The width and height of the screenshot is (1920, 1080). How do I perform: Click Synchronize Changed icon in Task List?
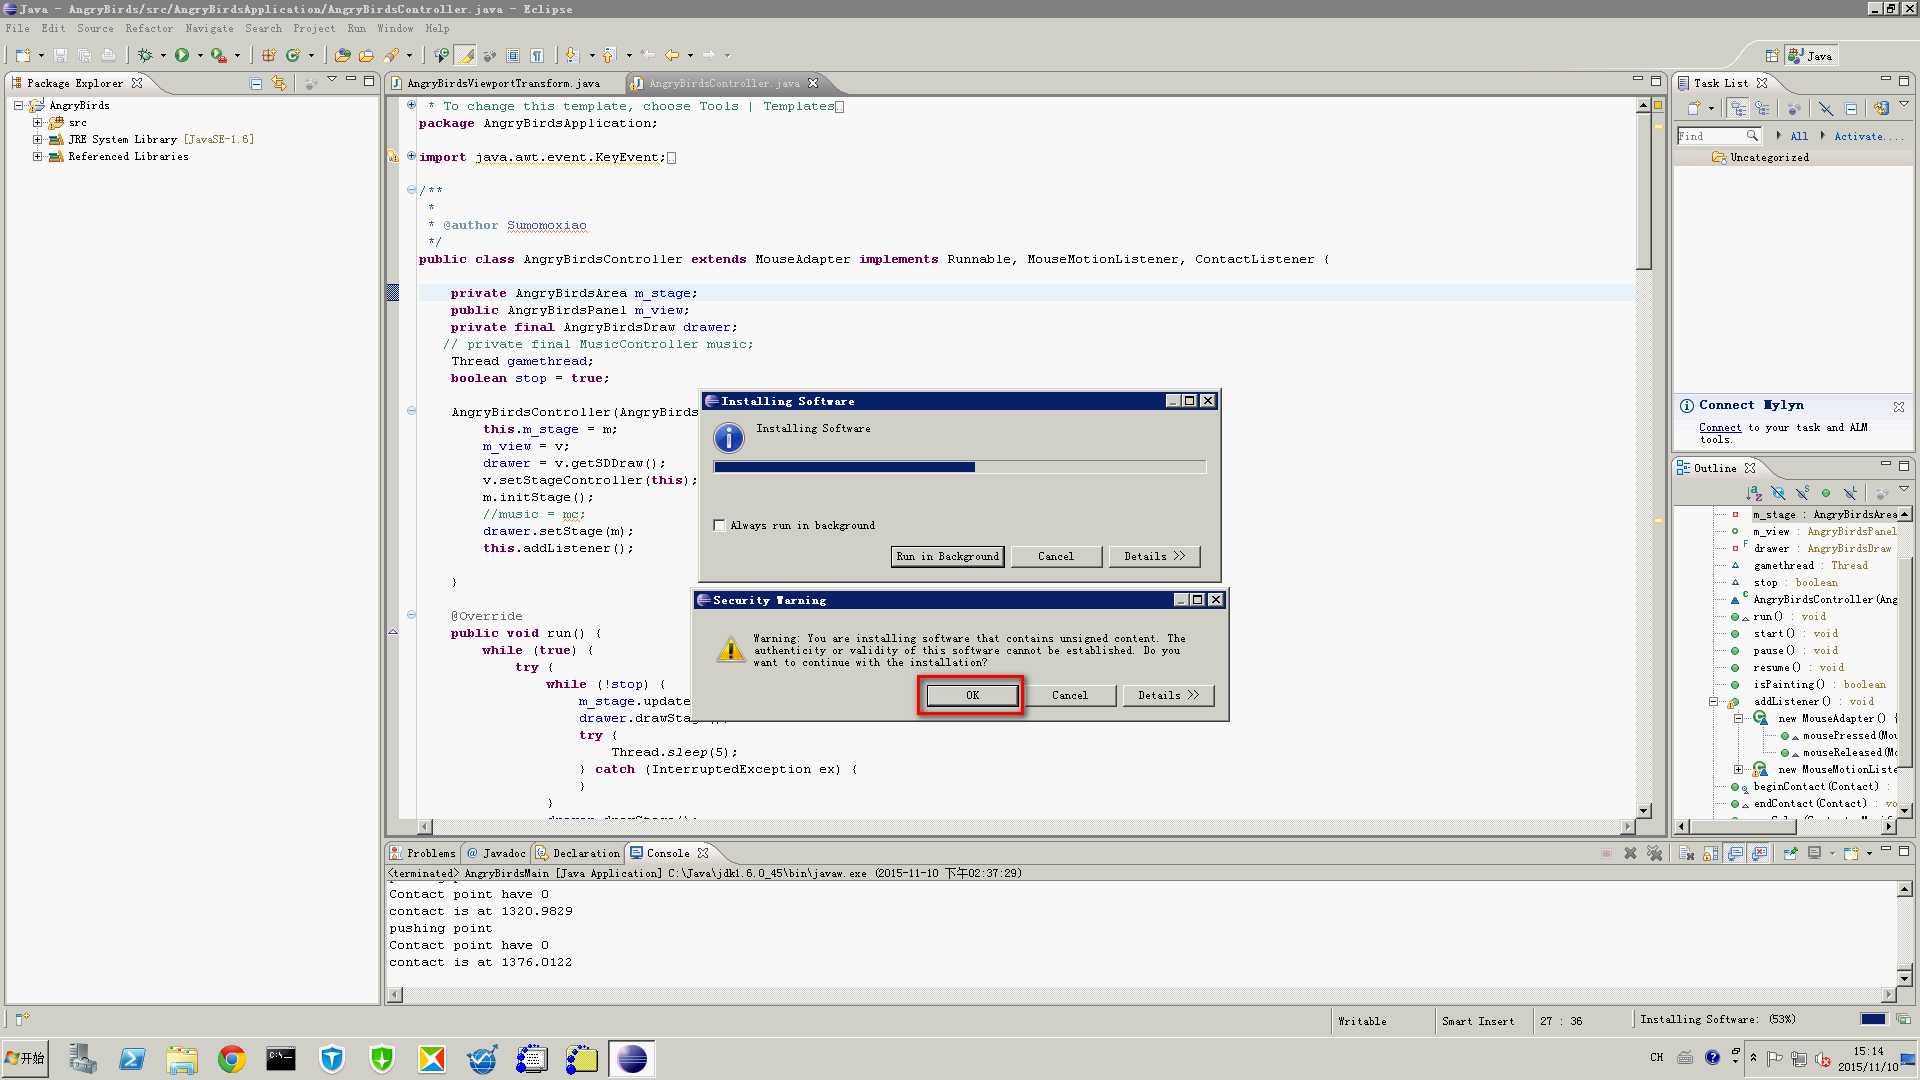click(x=1881, y=108)
